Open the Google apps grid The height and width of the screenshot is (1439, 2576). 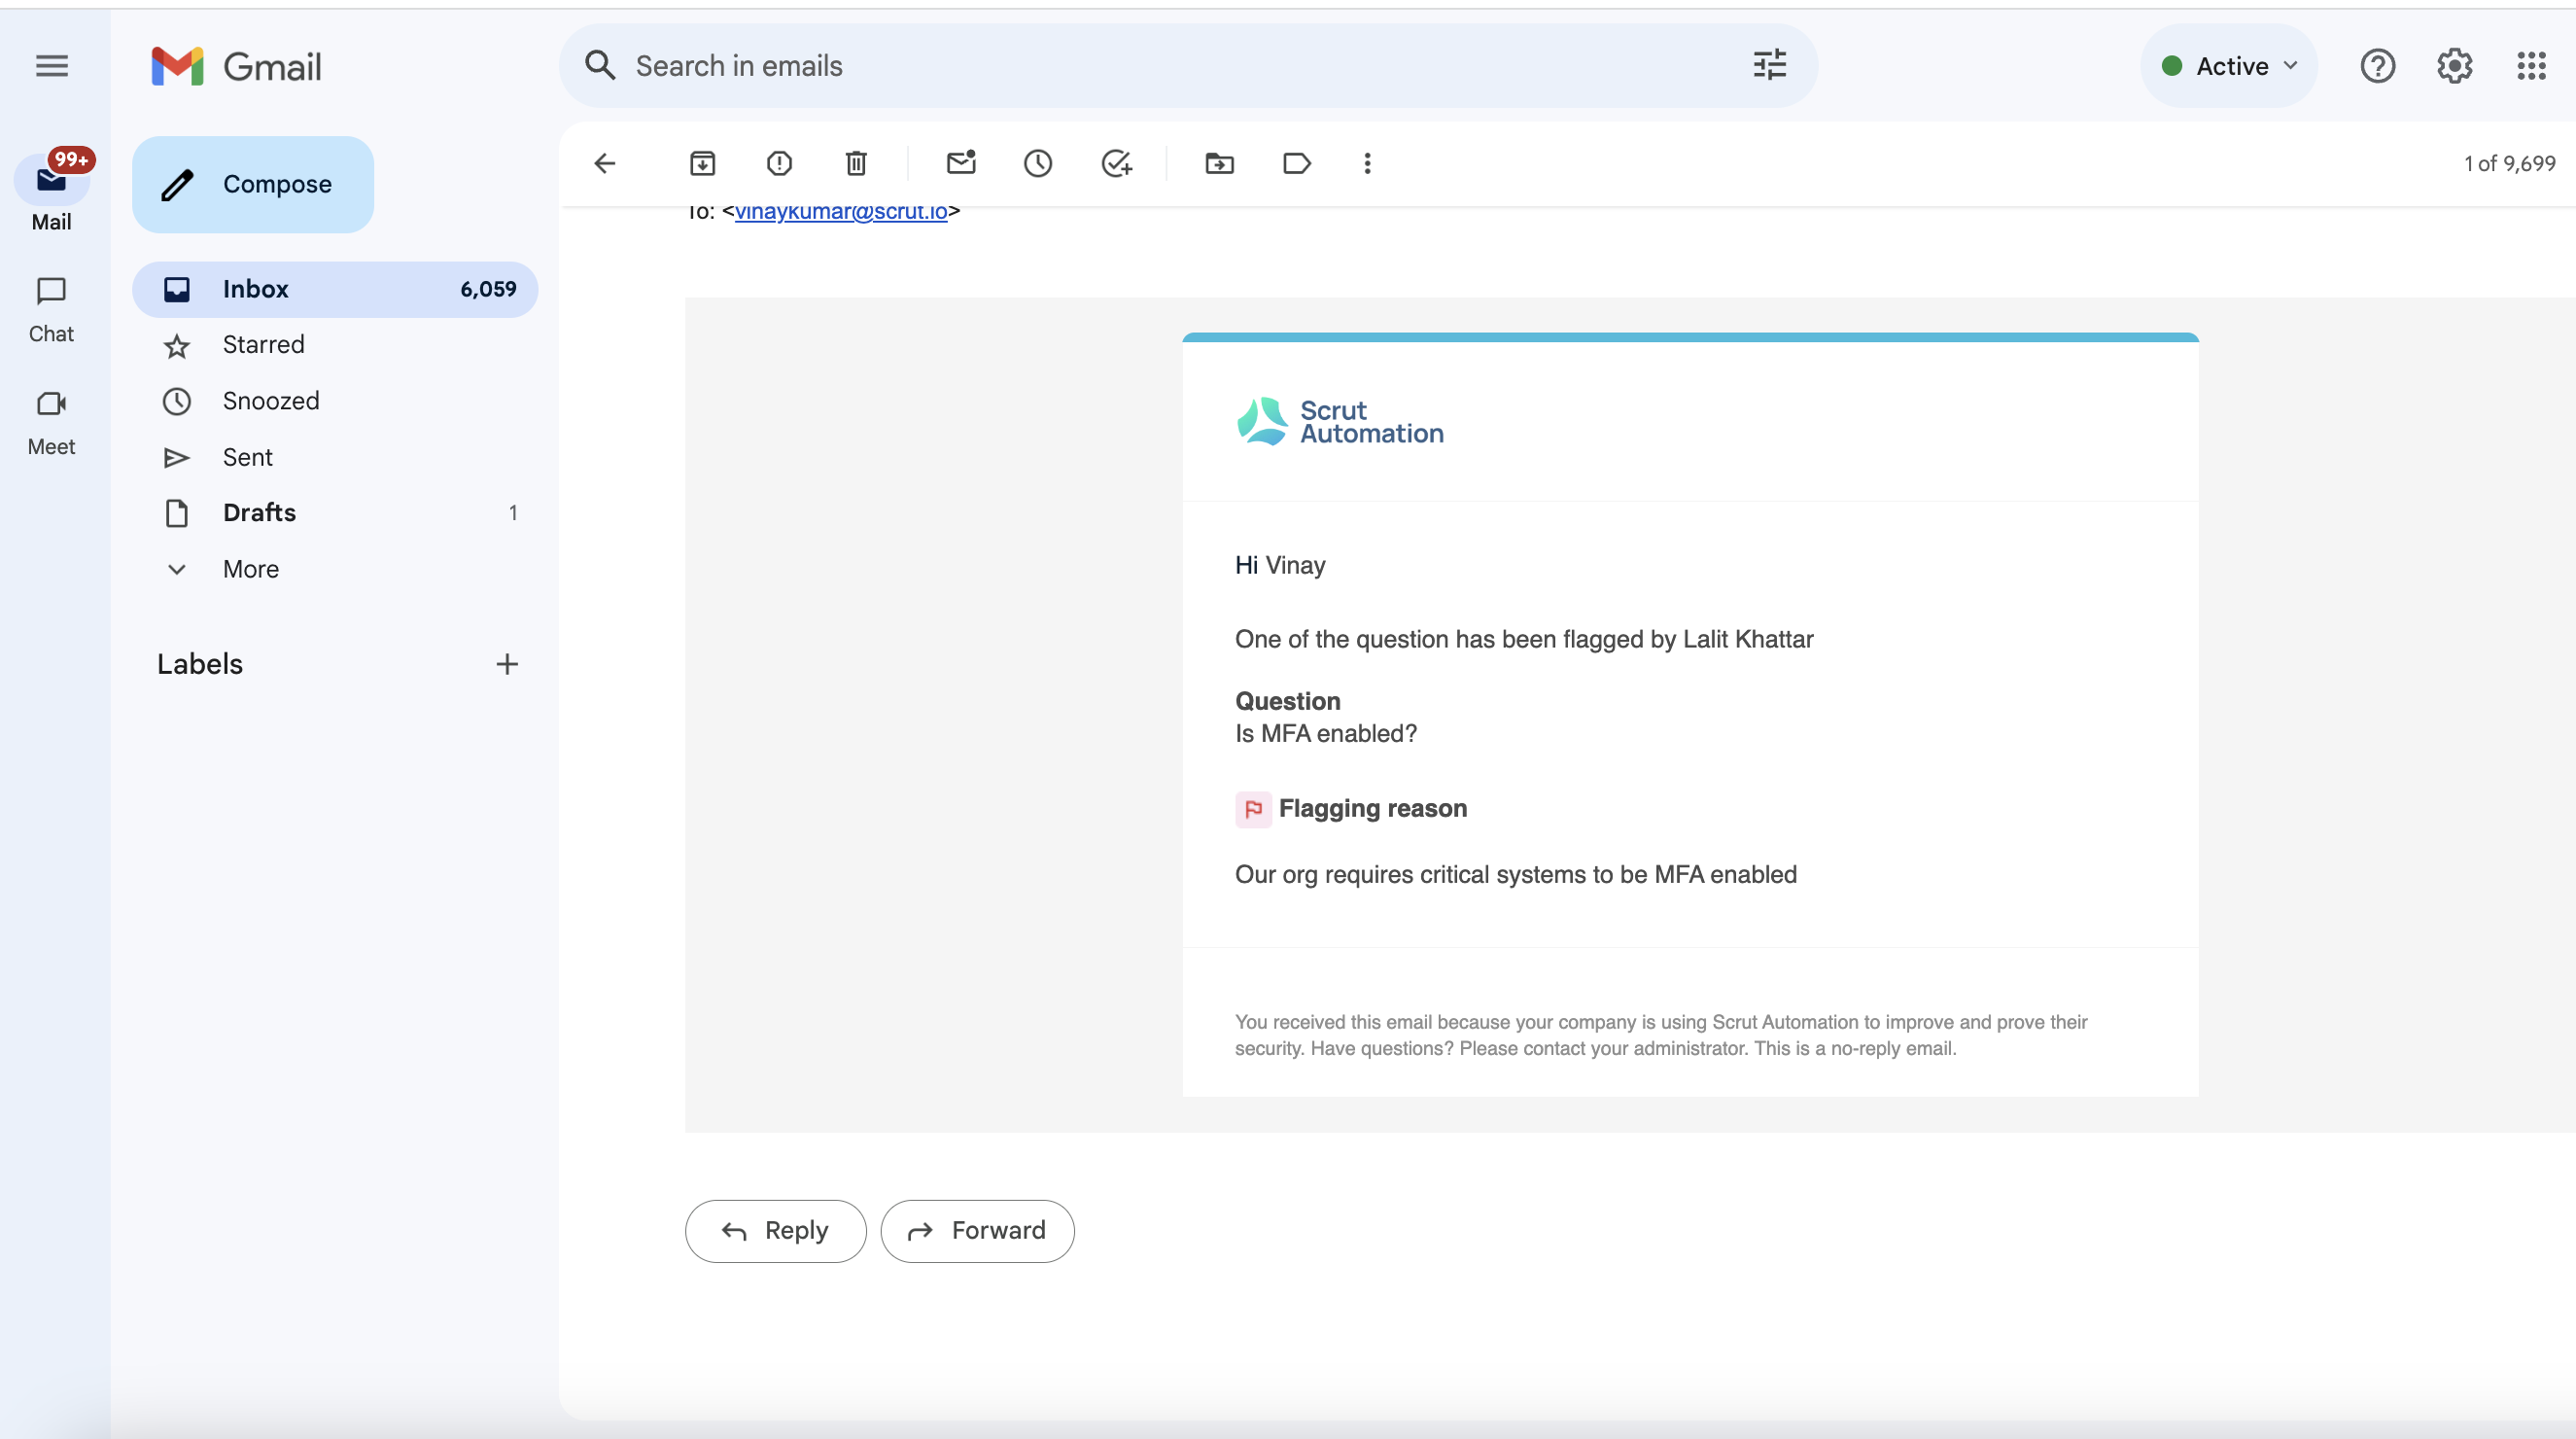(x=2531, y=66)
